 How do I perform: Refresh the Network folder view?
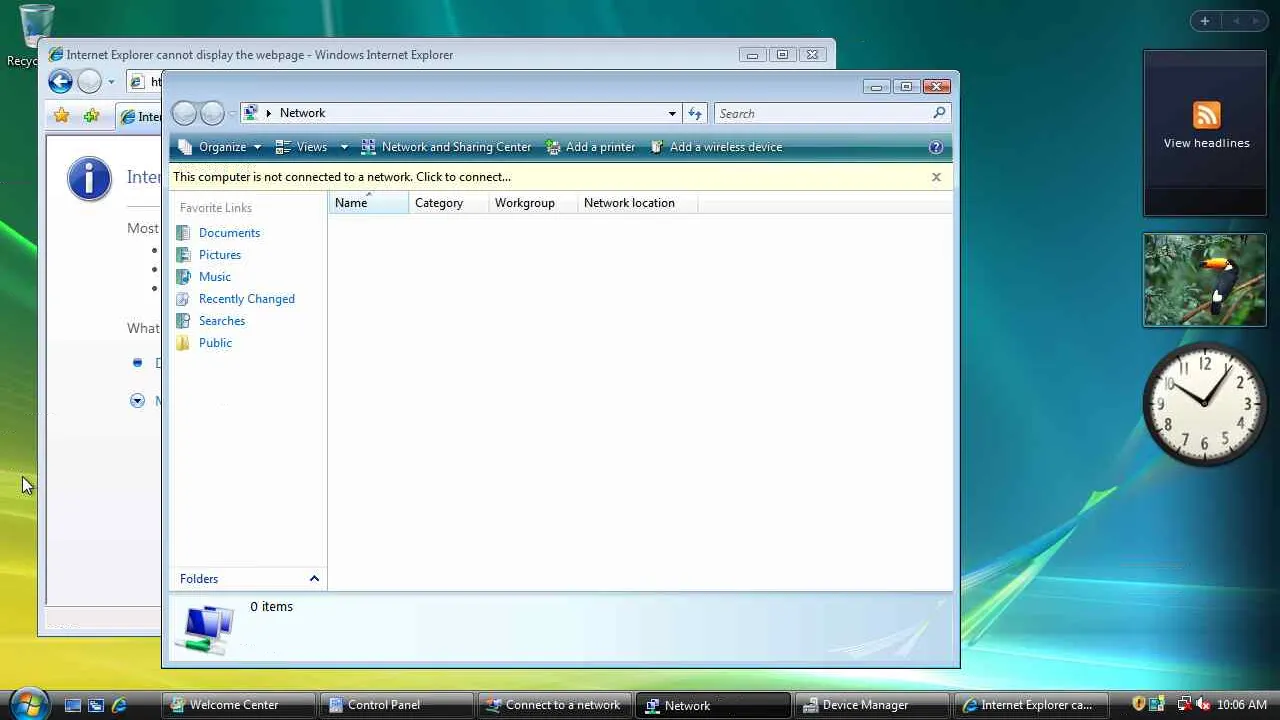click(695, 113)
